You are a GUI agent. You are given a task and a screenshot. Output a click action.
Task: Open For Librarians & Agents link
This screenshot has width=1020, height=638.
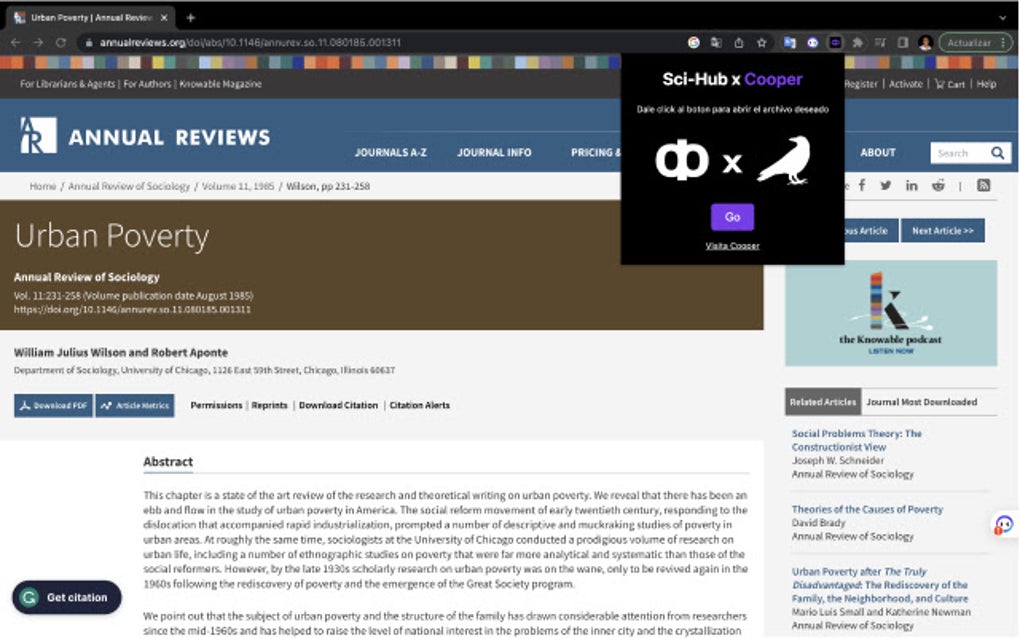point(68,84)
